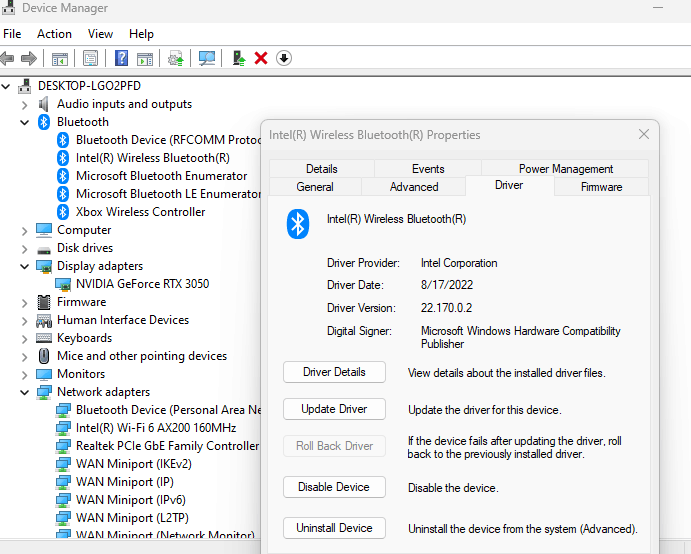Select WAN Miniport (L2TP)

[x=132, y=518]
